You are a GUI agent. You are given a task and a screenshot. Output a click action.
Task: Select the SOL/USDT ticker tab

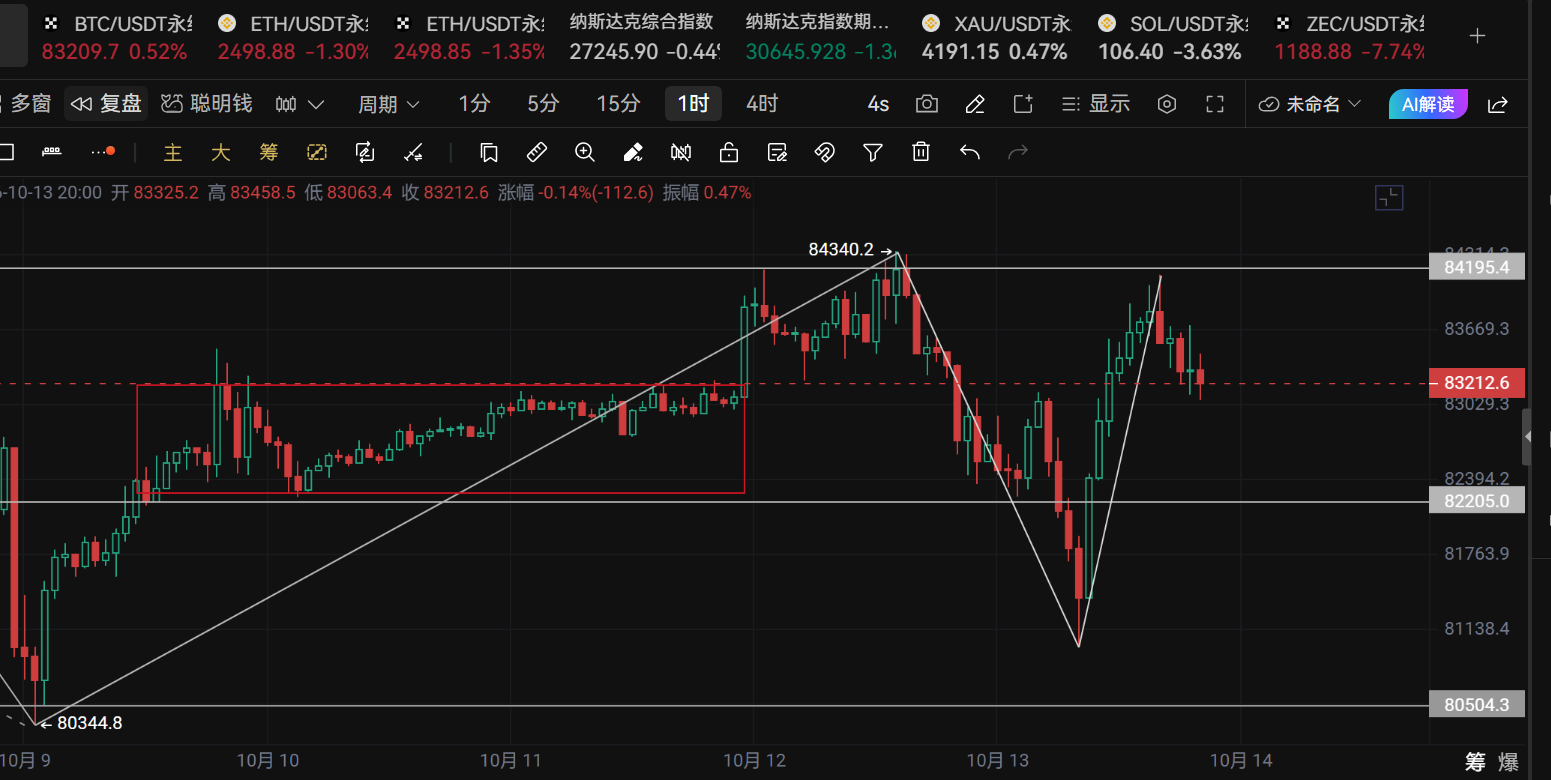[1172, 37]
